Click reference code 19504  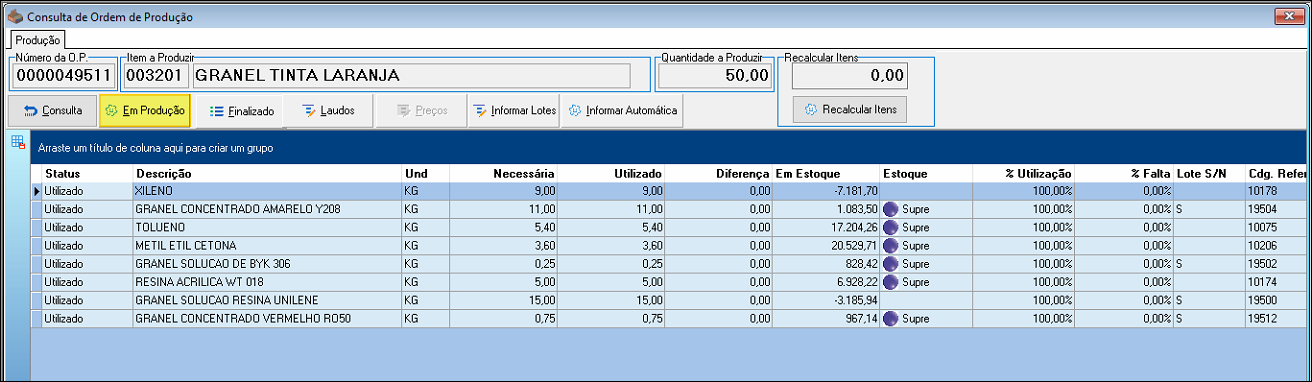click(x=1262, y=209)
